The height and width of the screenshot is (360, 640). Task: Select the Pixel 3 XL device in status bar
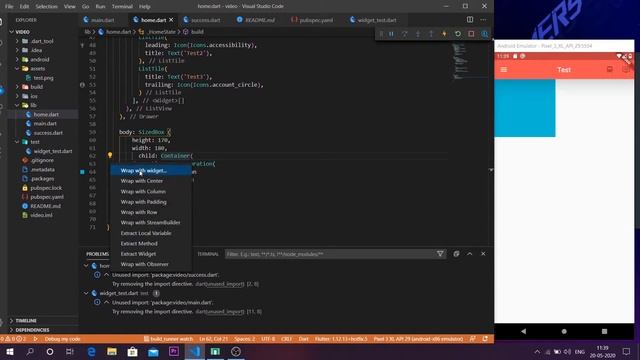[x=418, y=339]
